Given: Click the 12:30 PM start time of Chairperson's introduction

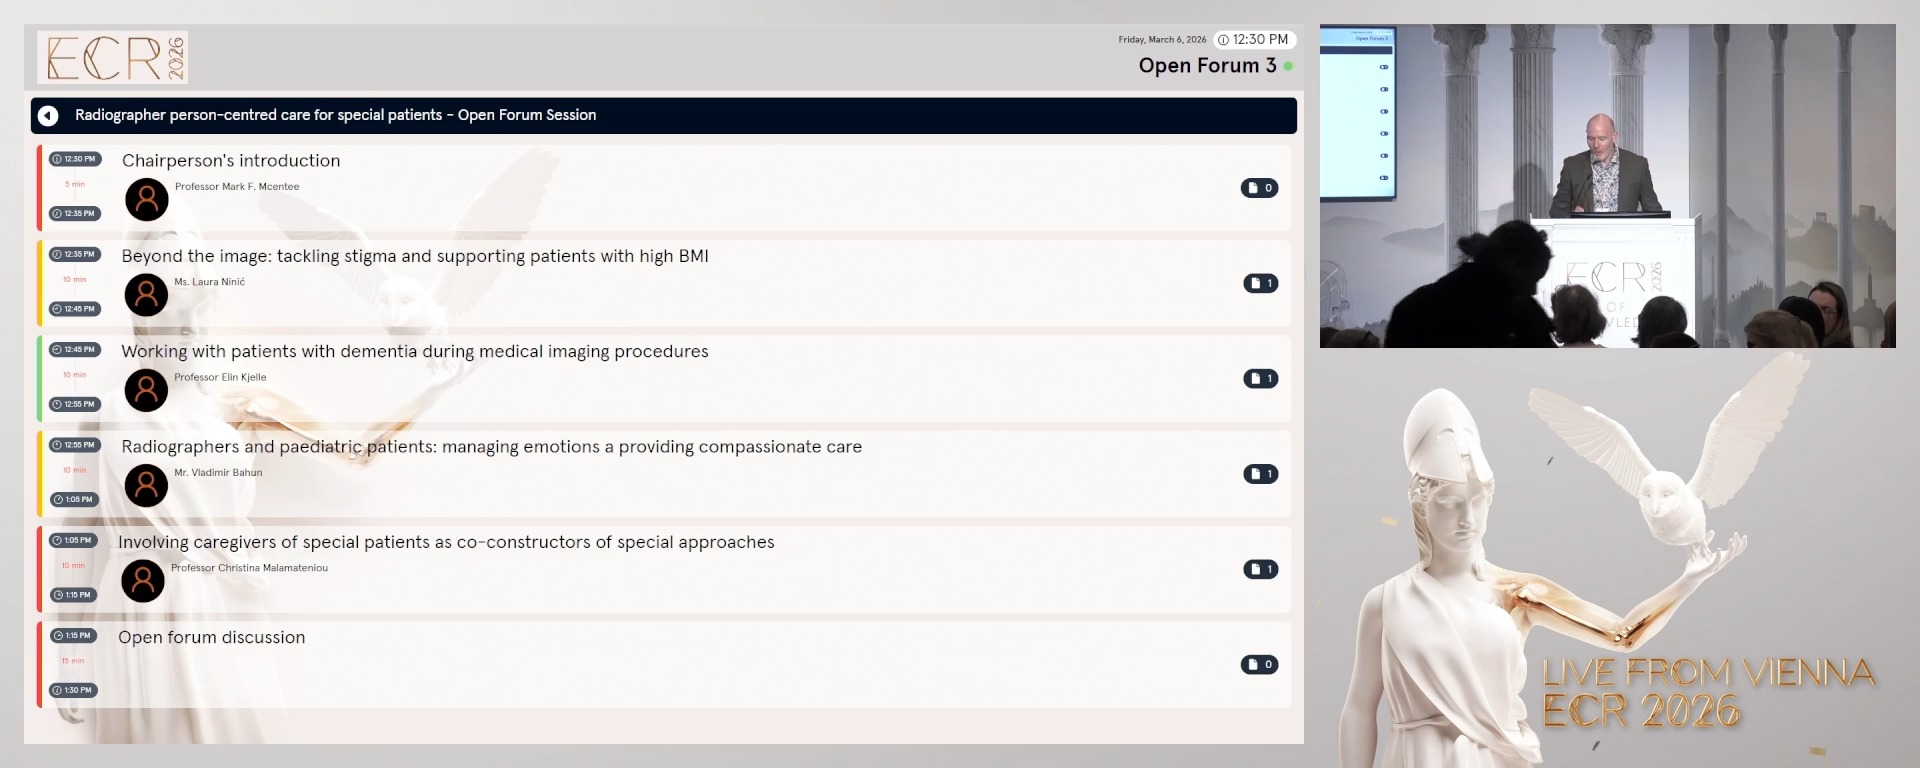Looking at the screenshot, I should pos(75,159).
